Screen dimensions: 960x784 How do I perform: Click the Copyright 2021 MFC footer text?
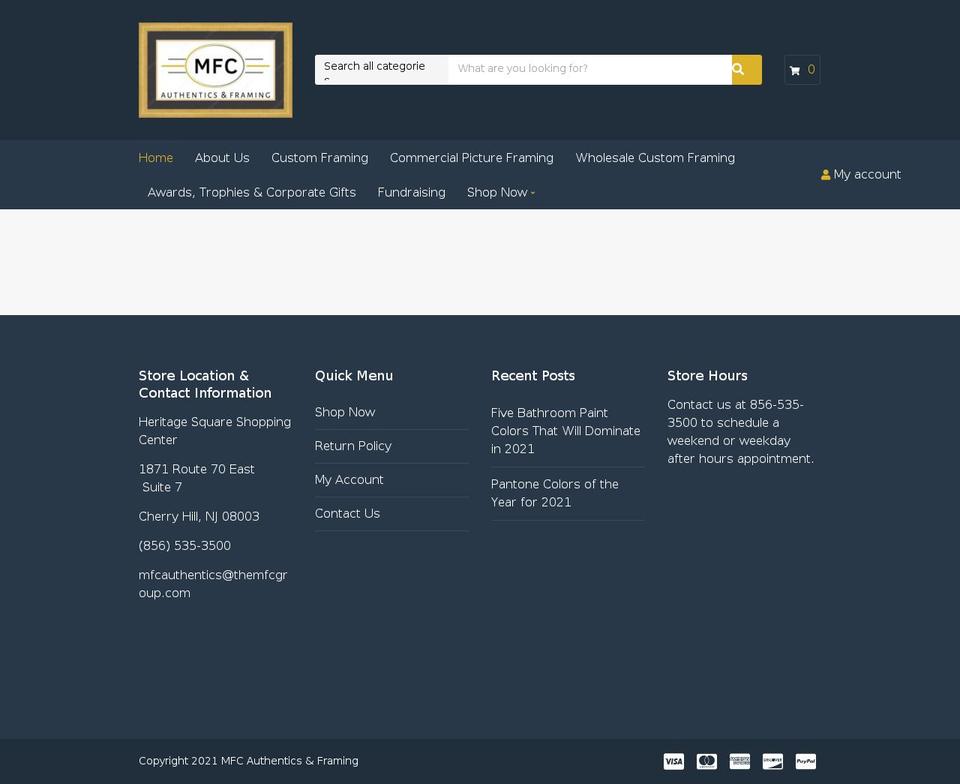tap(249, 761)
